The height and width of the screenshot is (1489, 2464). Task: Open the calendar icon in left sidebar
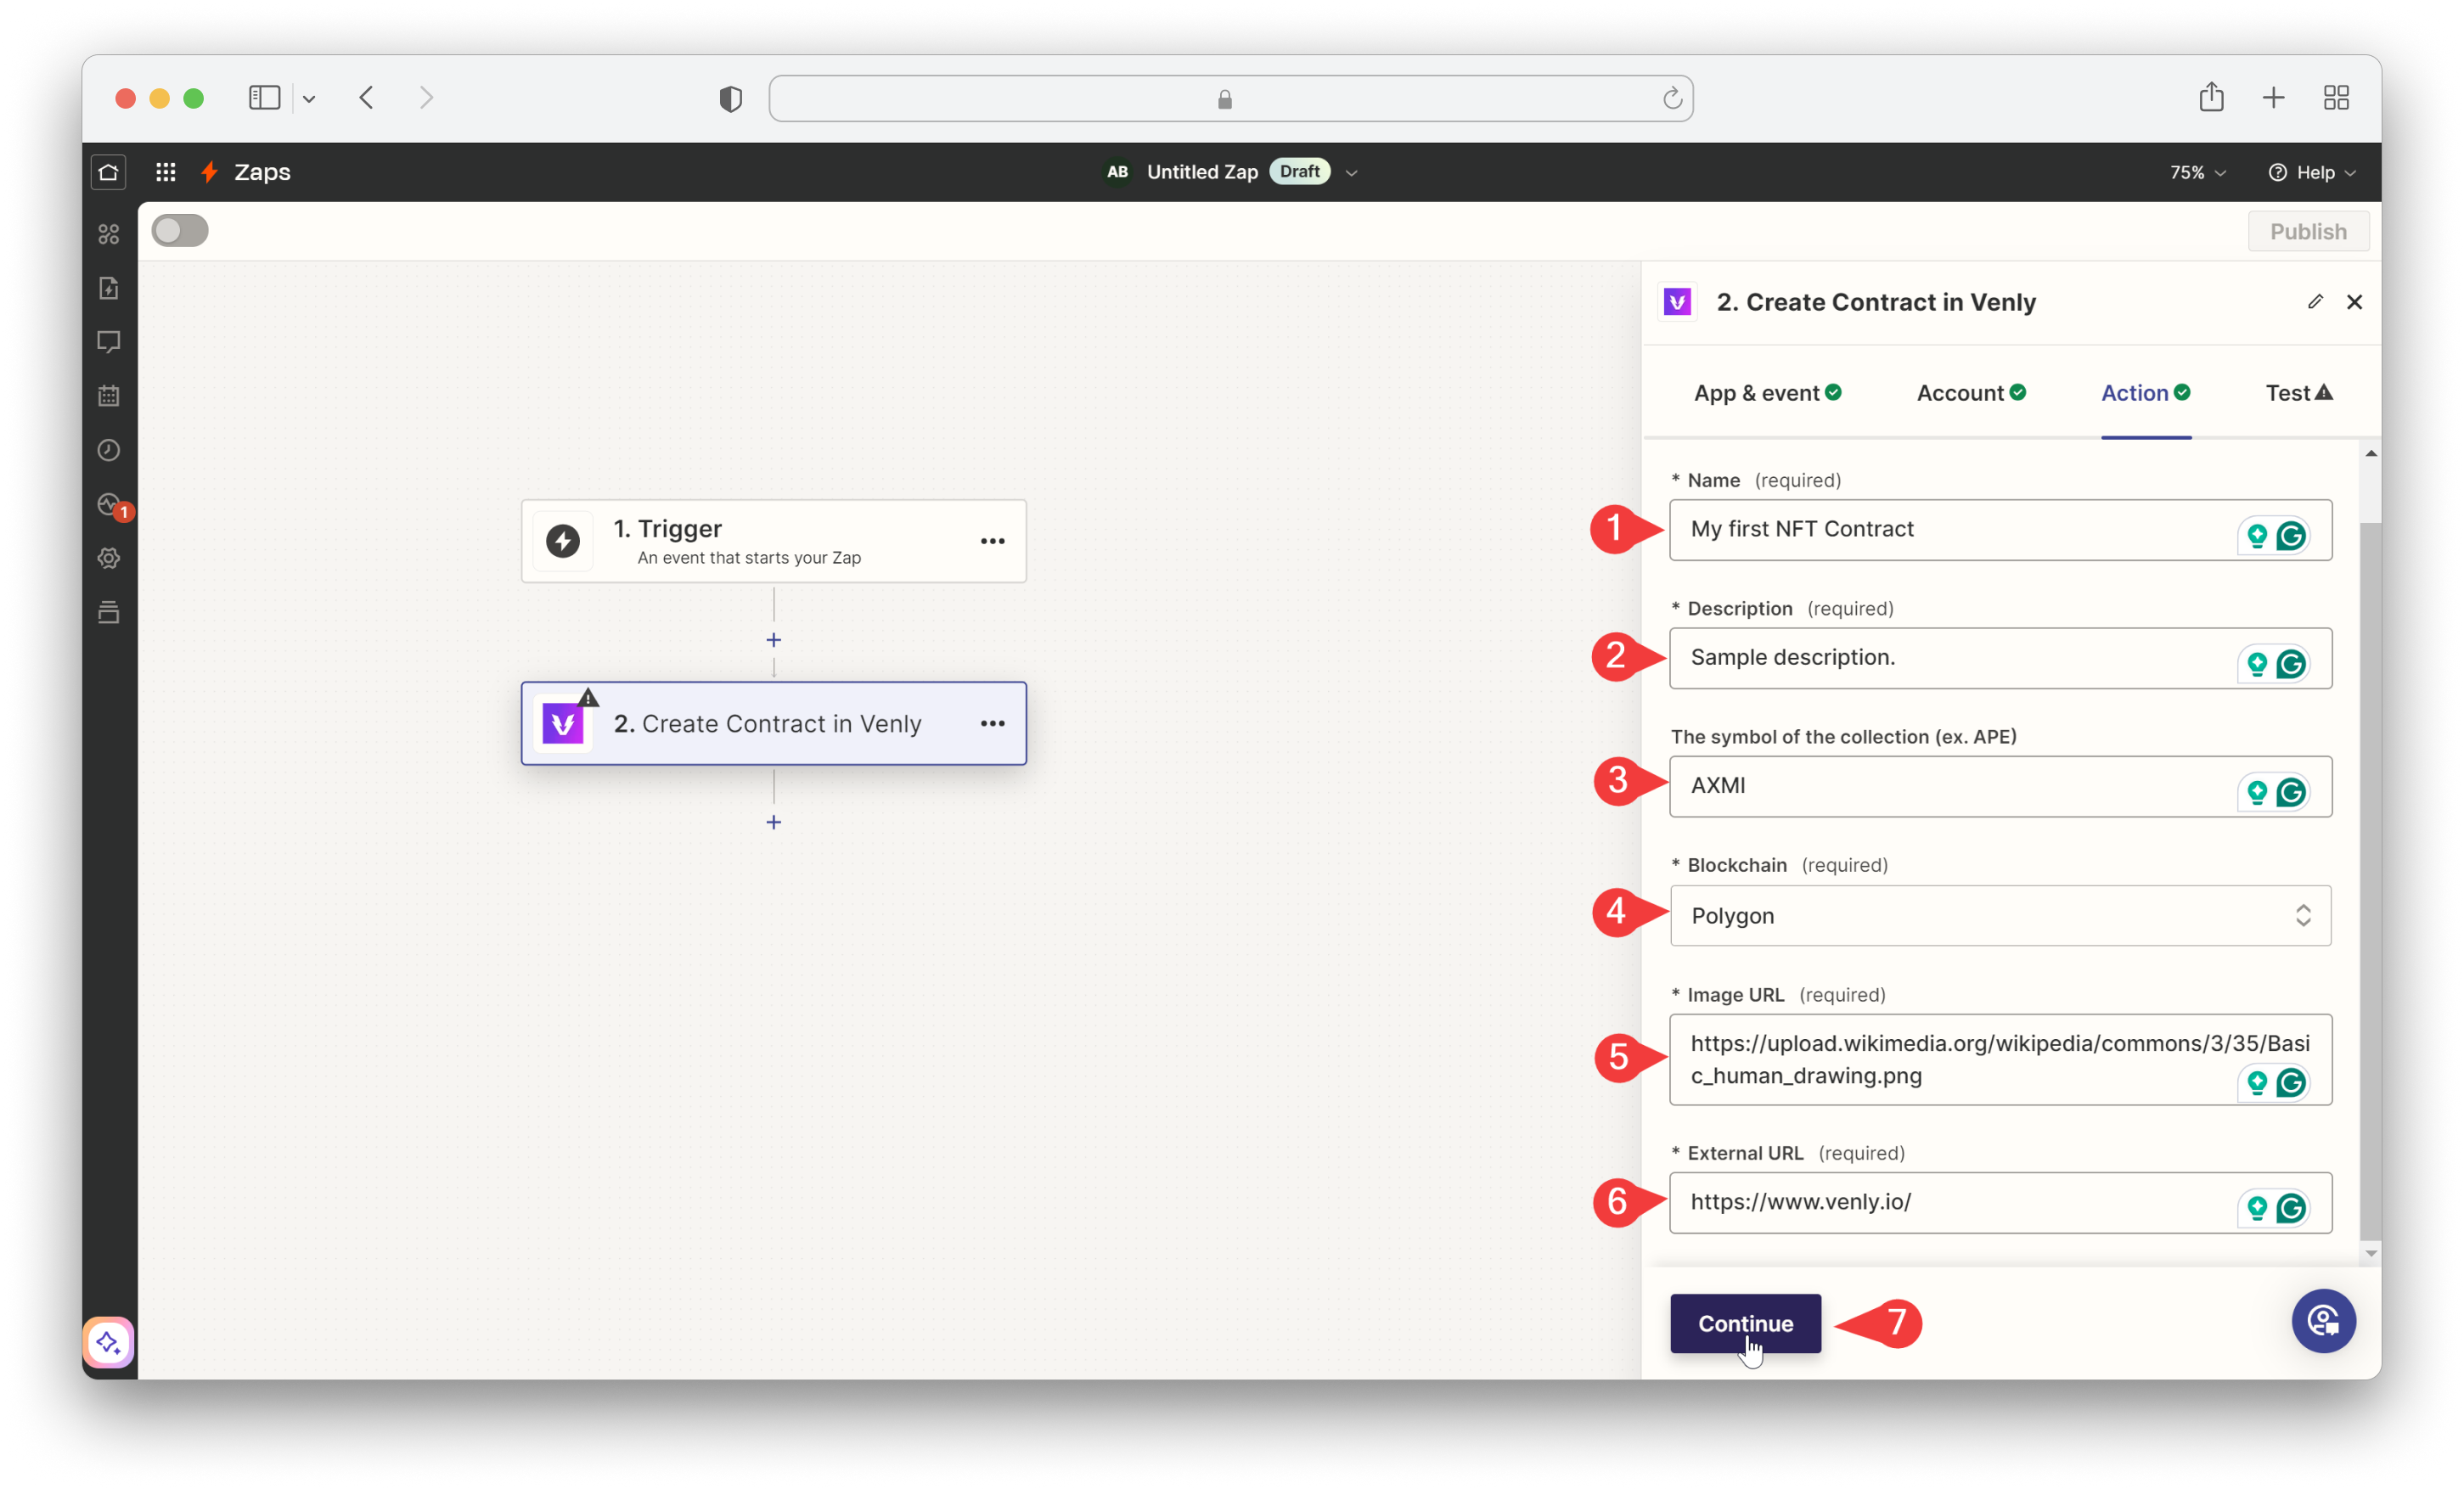pos(109,396)
